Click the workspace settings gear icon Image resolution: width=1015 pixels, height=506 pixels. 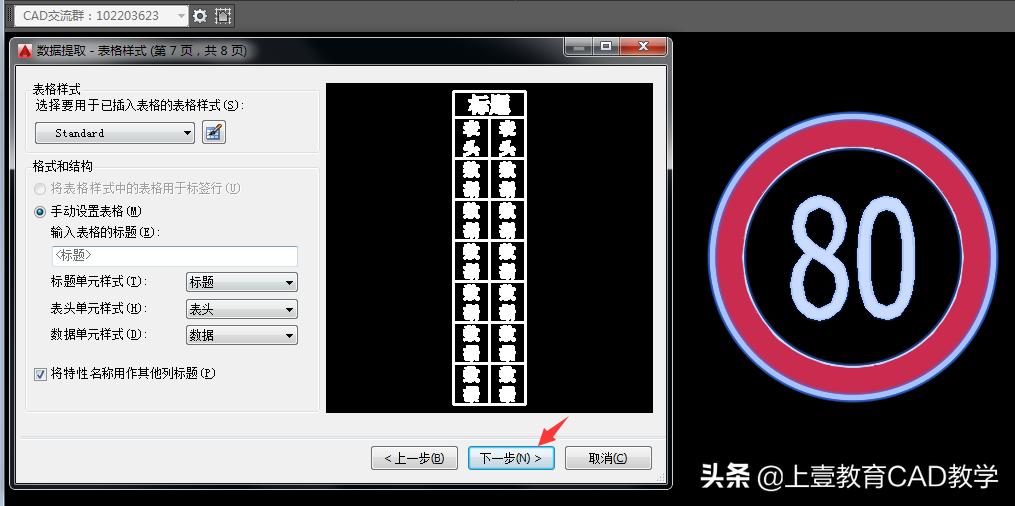click(x=200, y=16)
